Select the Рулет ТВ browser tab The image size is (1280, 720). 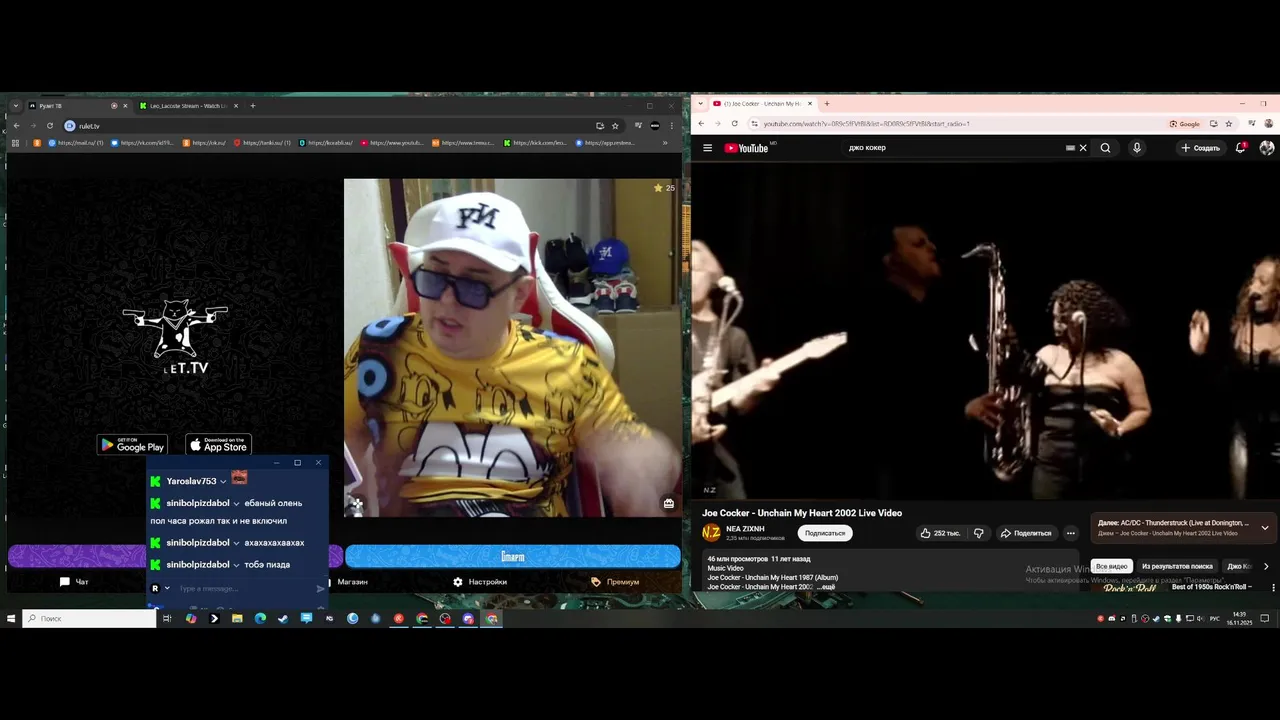pyautogui.click(x=78, y=106)
